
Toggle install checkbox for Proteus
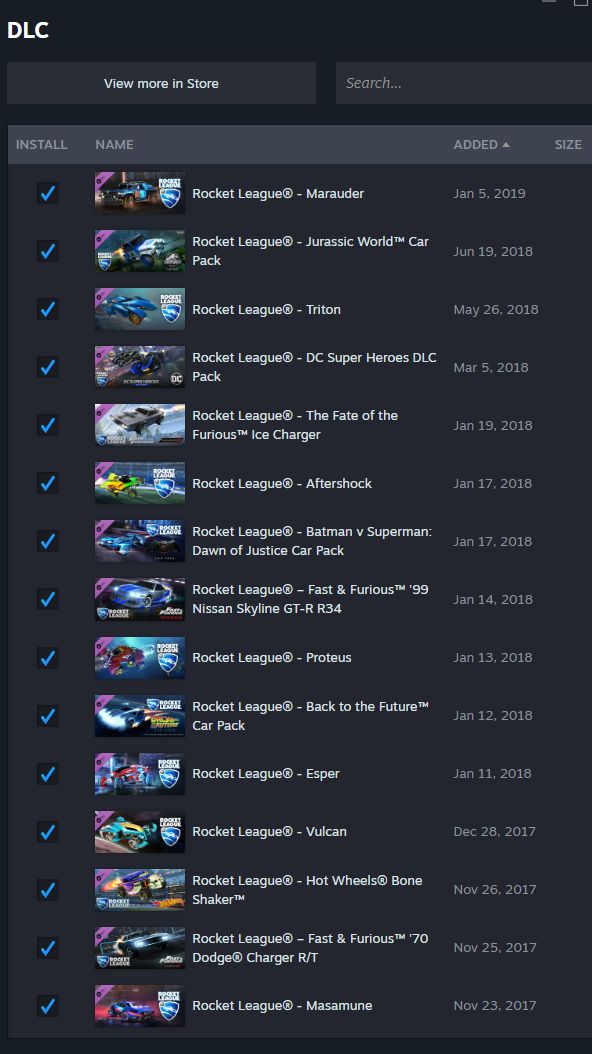(x=48, y=657)
